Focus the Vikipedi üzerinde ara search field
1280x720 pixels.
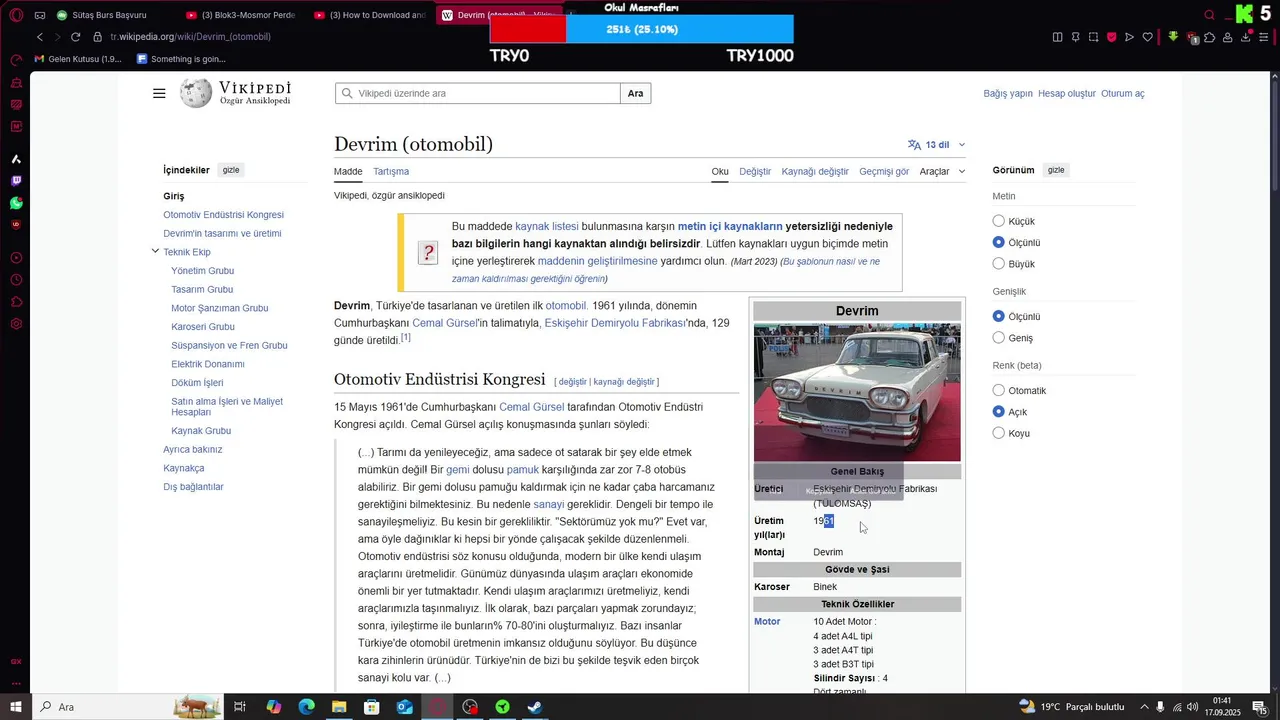(x=478, y=93)
